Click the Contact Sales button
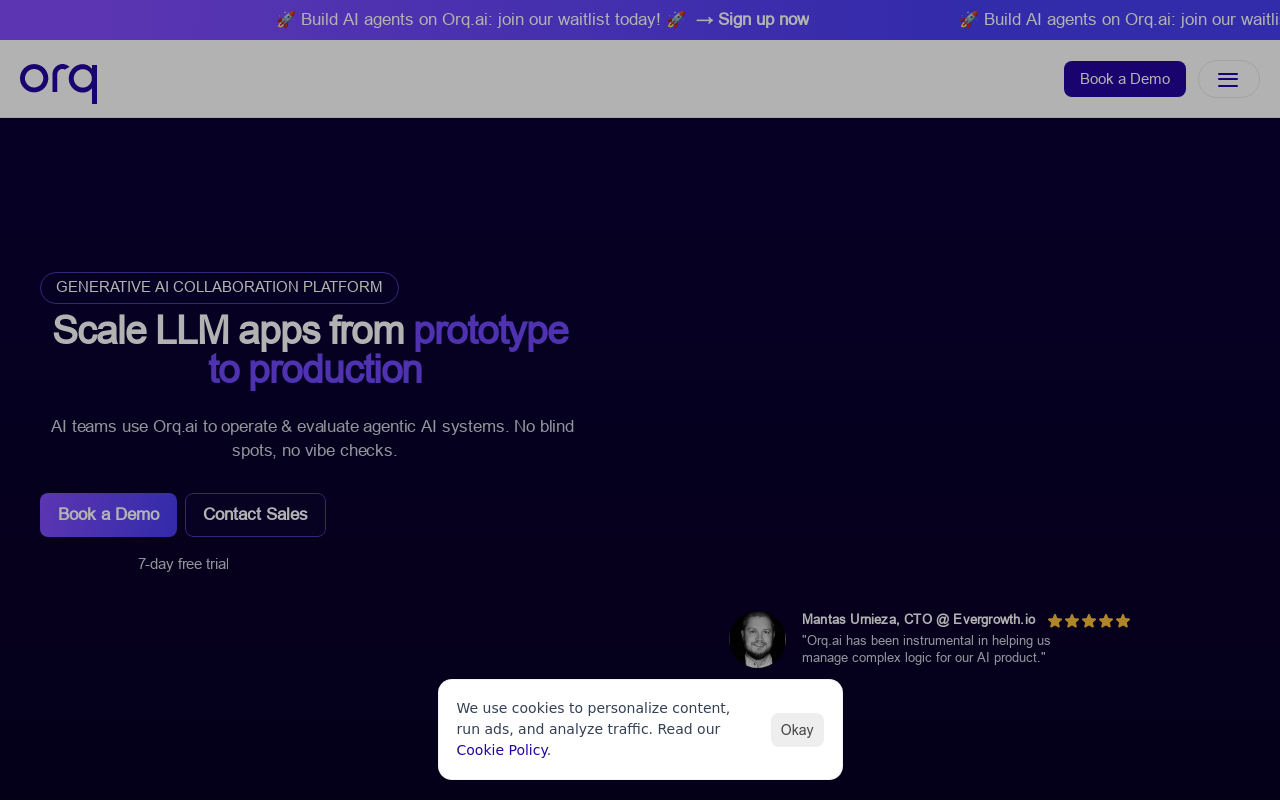This screenshot has width=1280, height=800. pyautogui.click(x=255, y=515)
